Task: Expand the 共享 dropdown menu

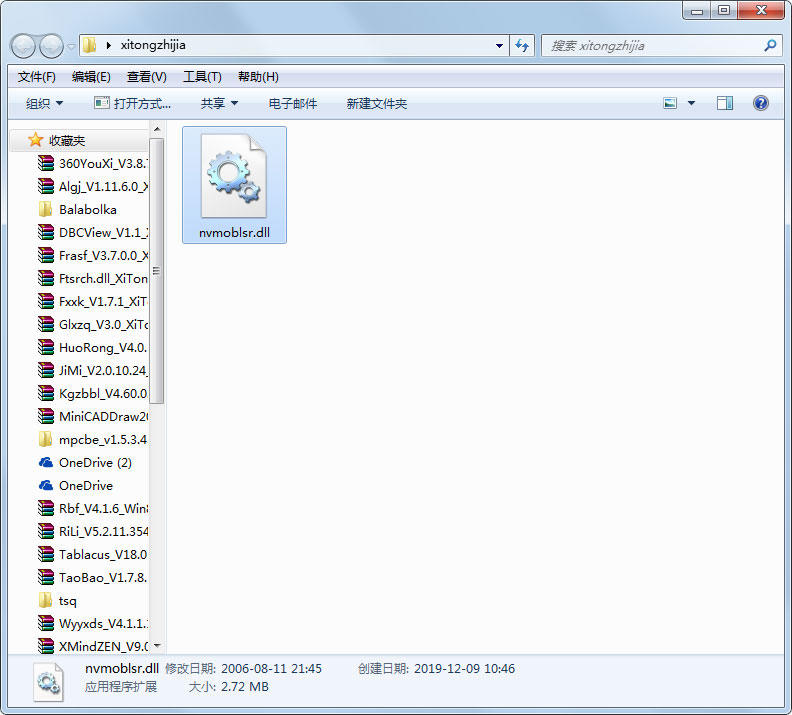Action: click(219, 103)
